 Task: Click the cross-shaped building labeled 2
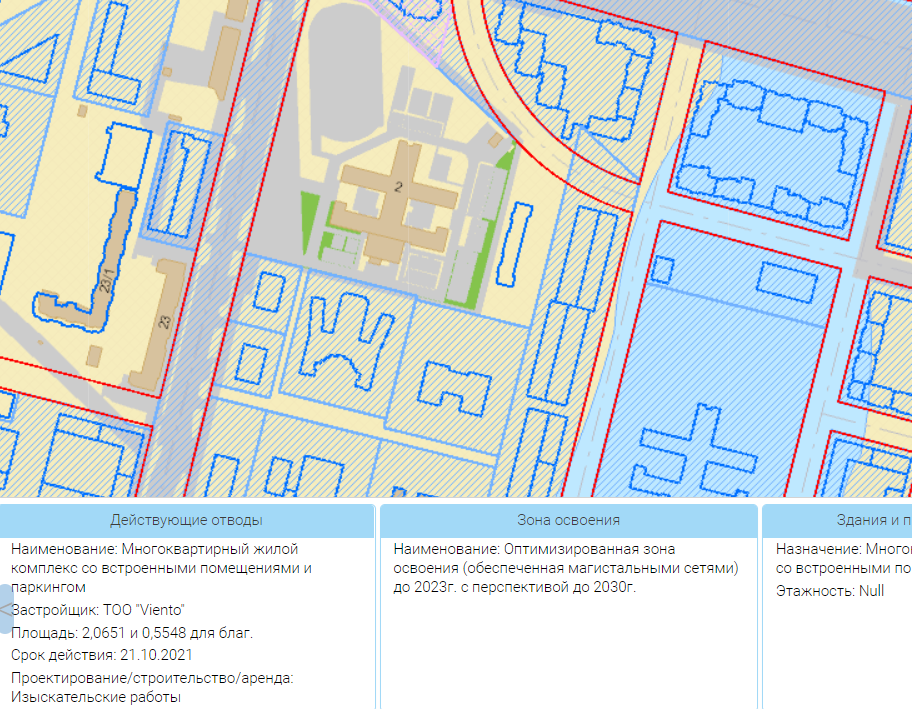coord(398,200)
